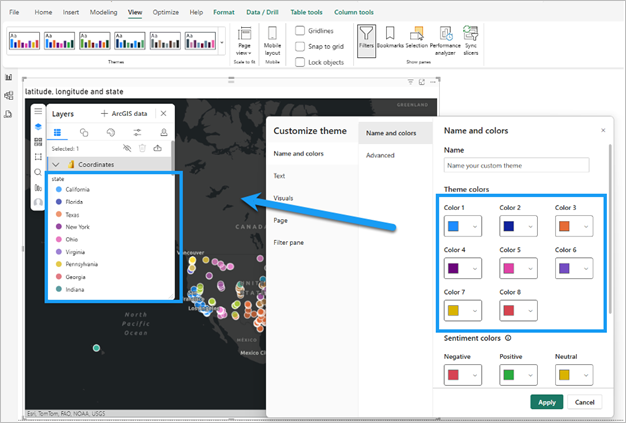Delete the selected layer with trash icon
The height and width of the screenshot is (423, 626).
144,148
